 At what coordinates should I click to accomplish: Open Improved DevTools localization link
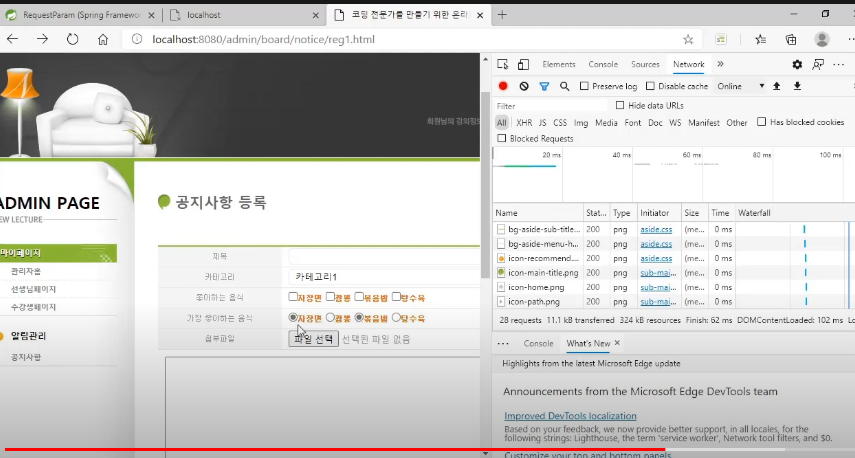[x=570, y=415]
